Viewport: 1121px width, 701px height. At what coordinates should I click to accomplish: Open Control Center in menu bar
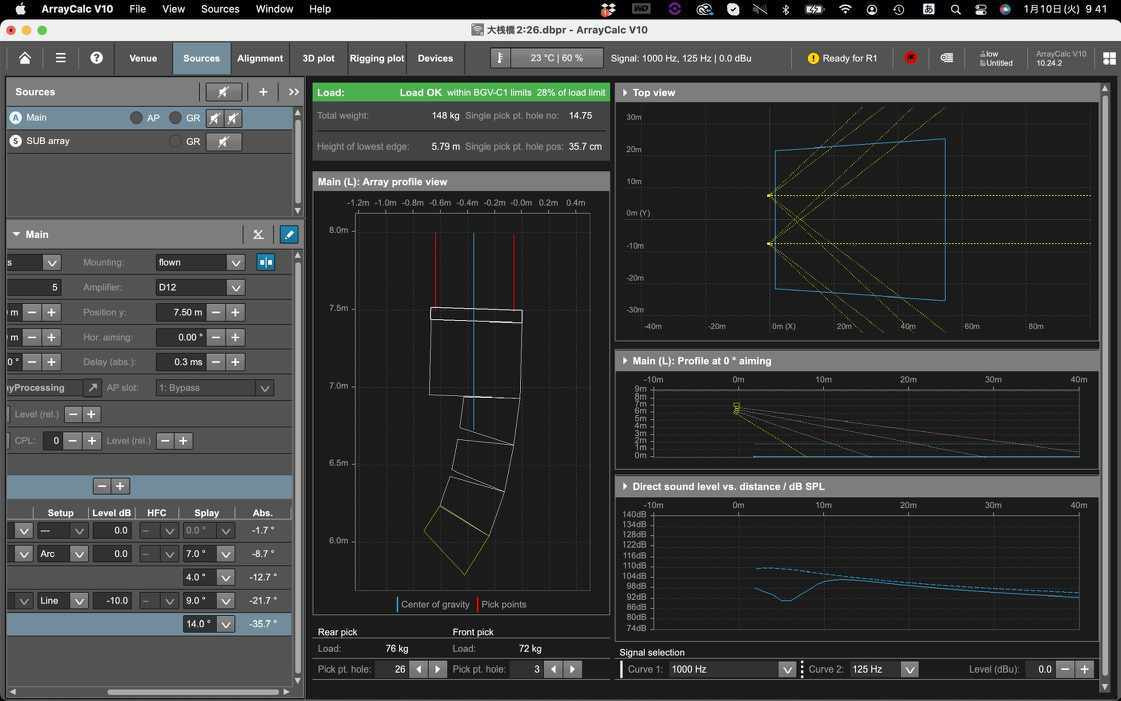pos(980,9)
